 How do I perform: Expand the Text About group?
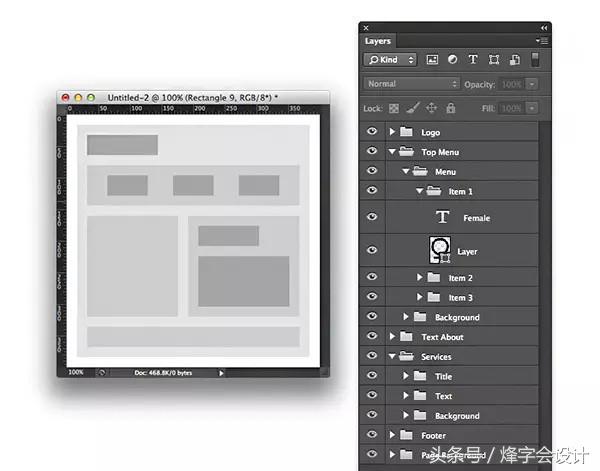[x=392, y=336]
